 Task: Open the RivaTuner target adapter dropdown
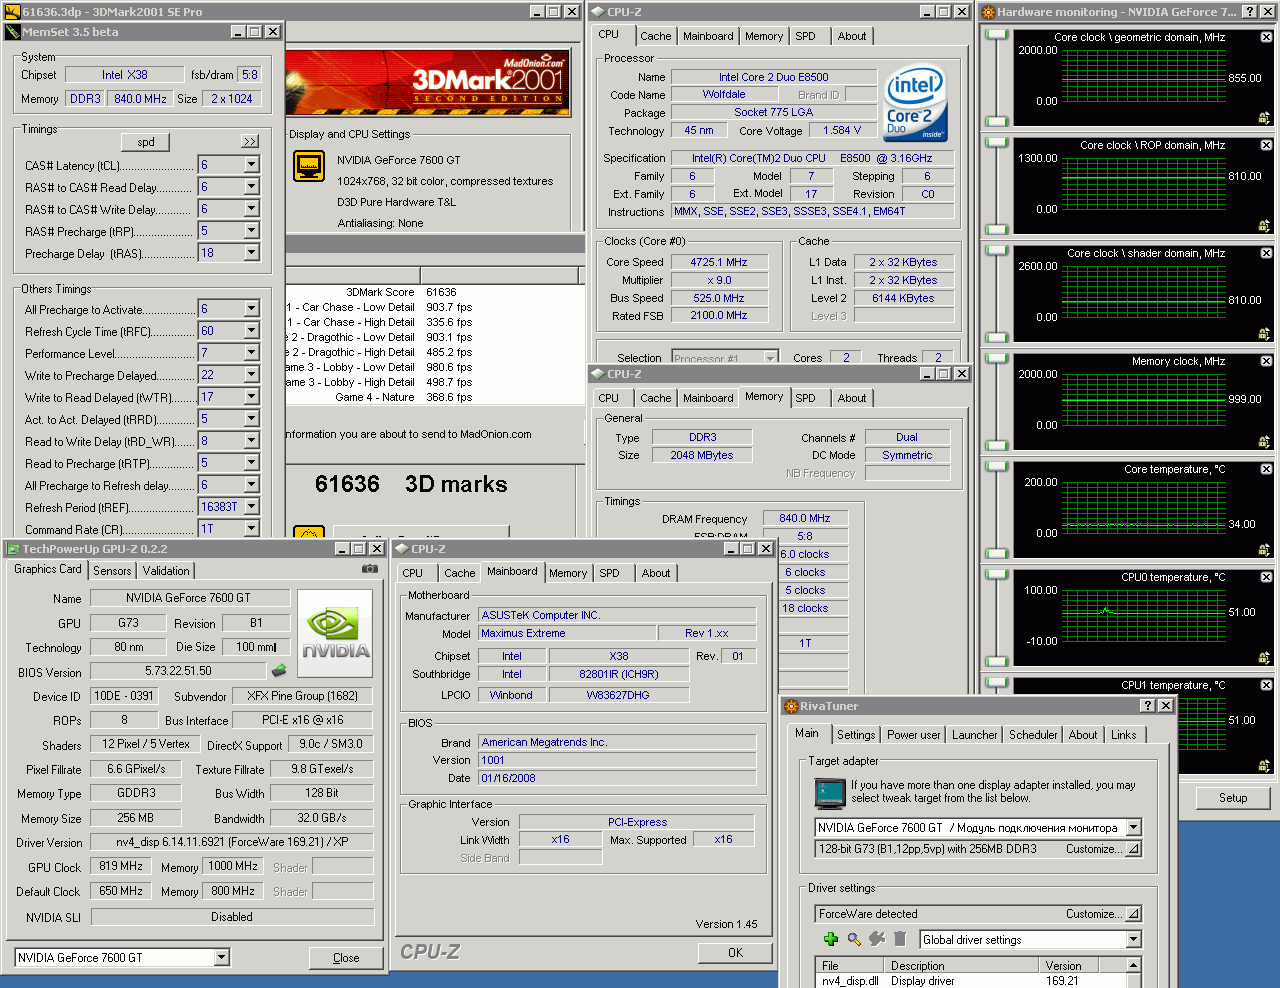point(1133,827)
